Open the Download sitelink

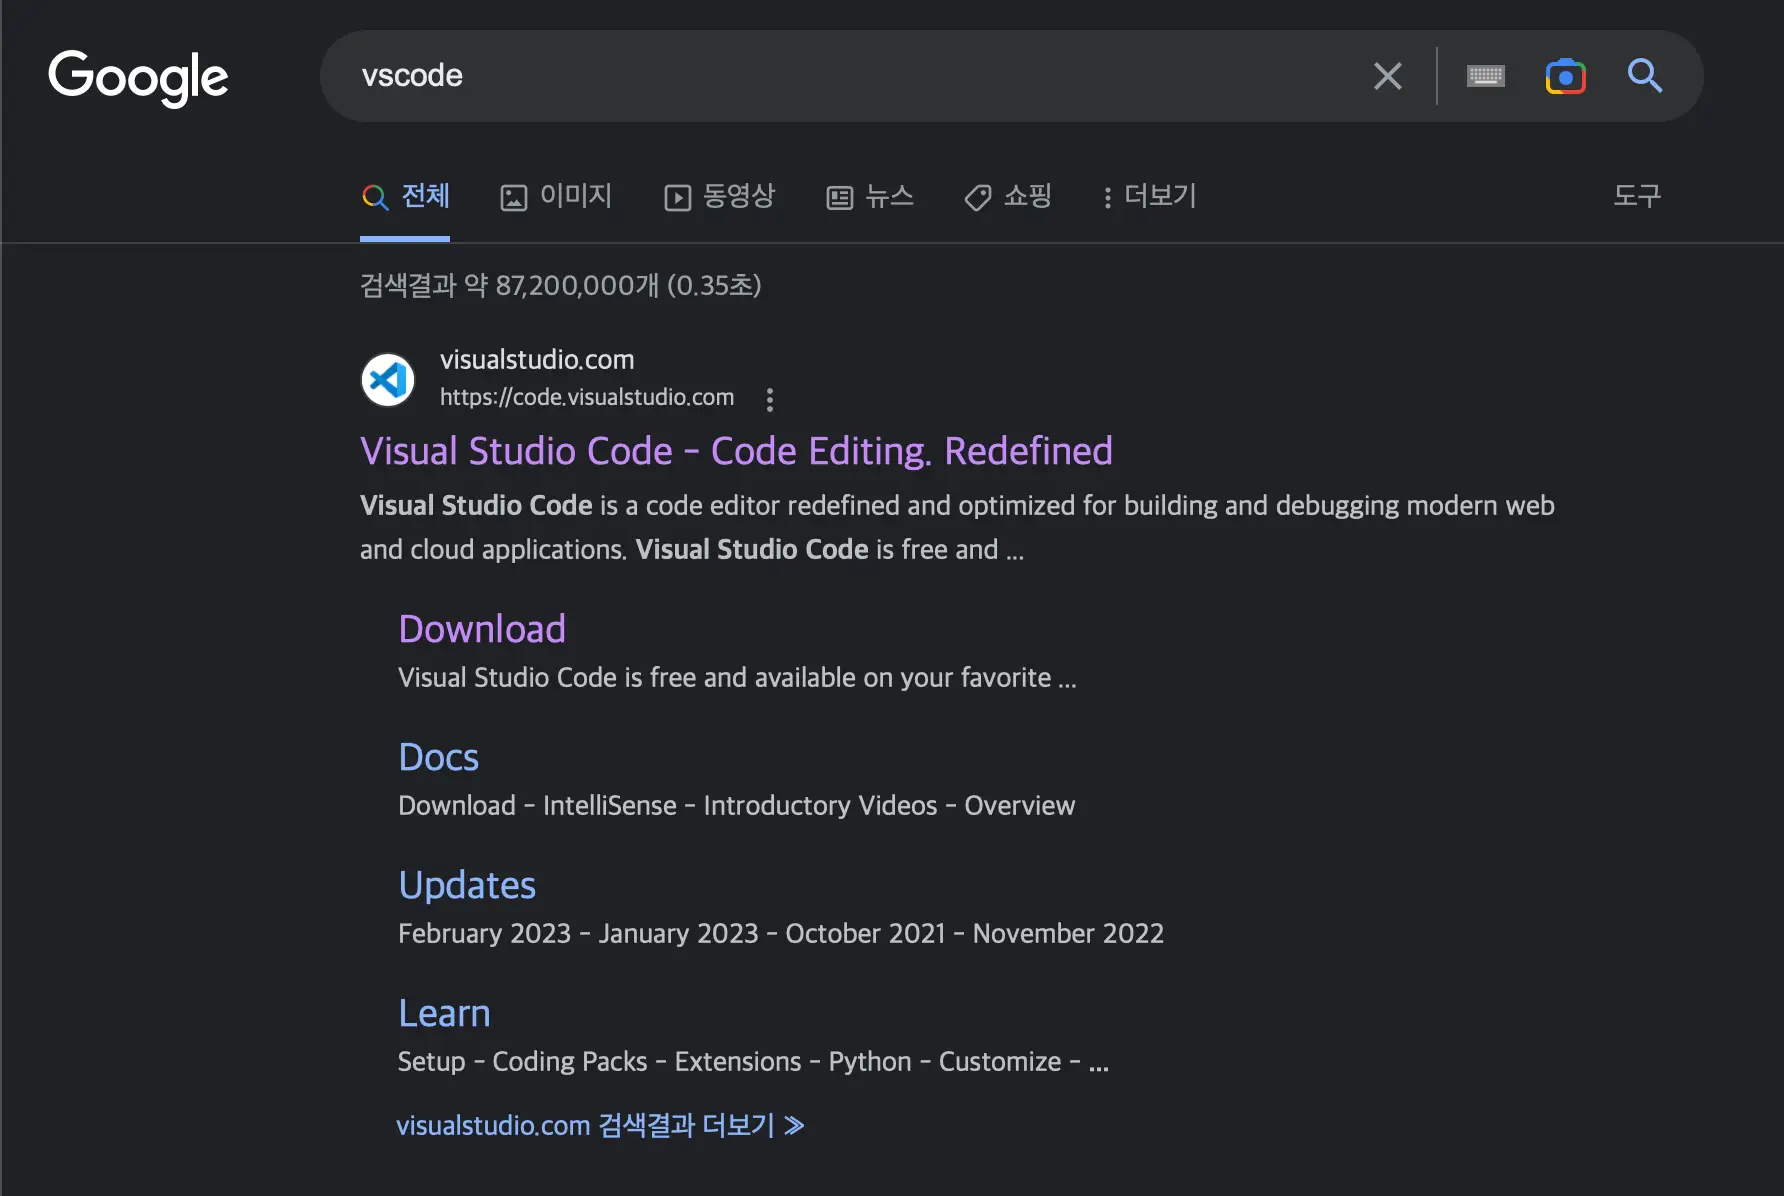pos(482,629)
